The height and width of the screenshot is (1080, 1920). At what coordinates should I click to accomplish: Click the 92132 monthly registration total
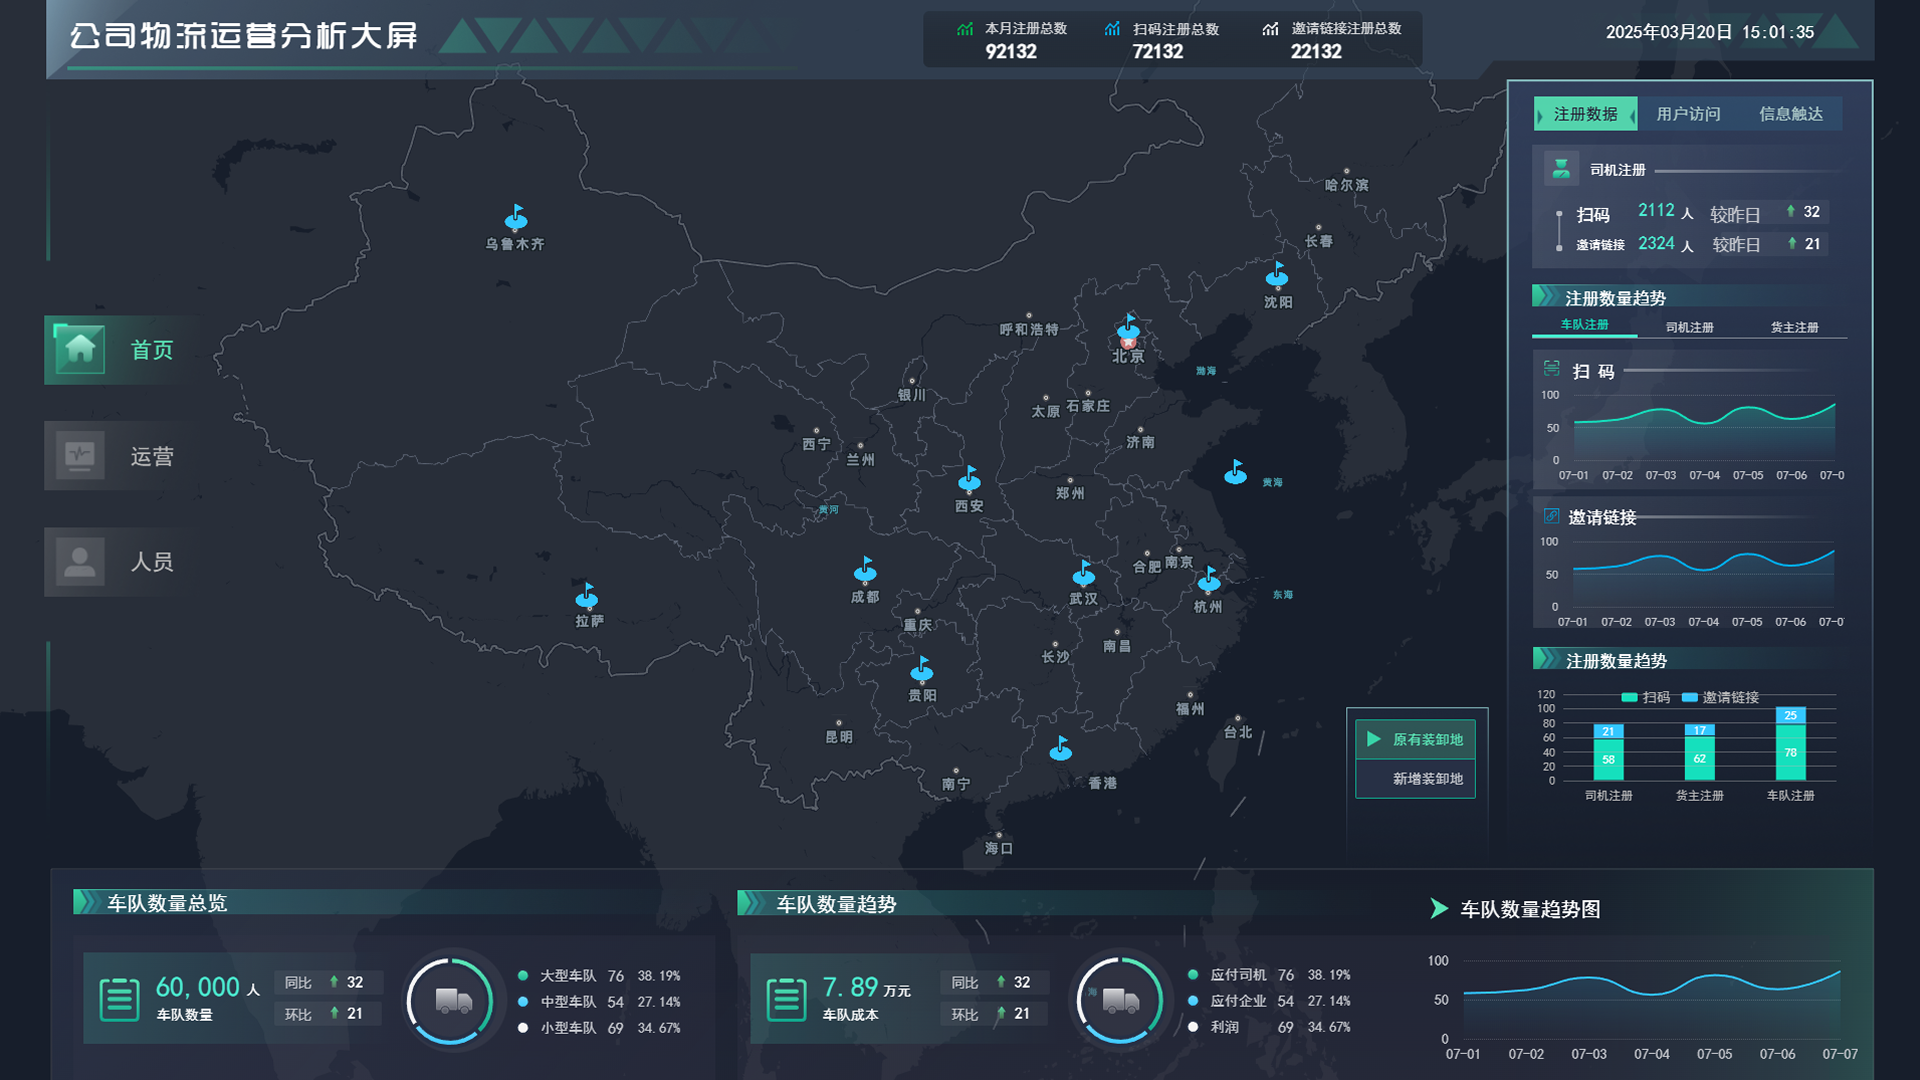coord(1011,51)
